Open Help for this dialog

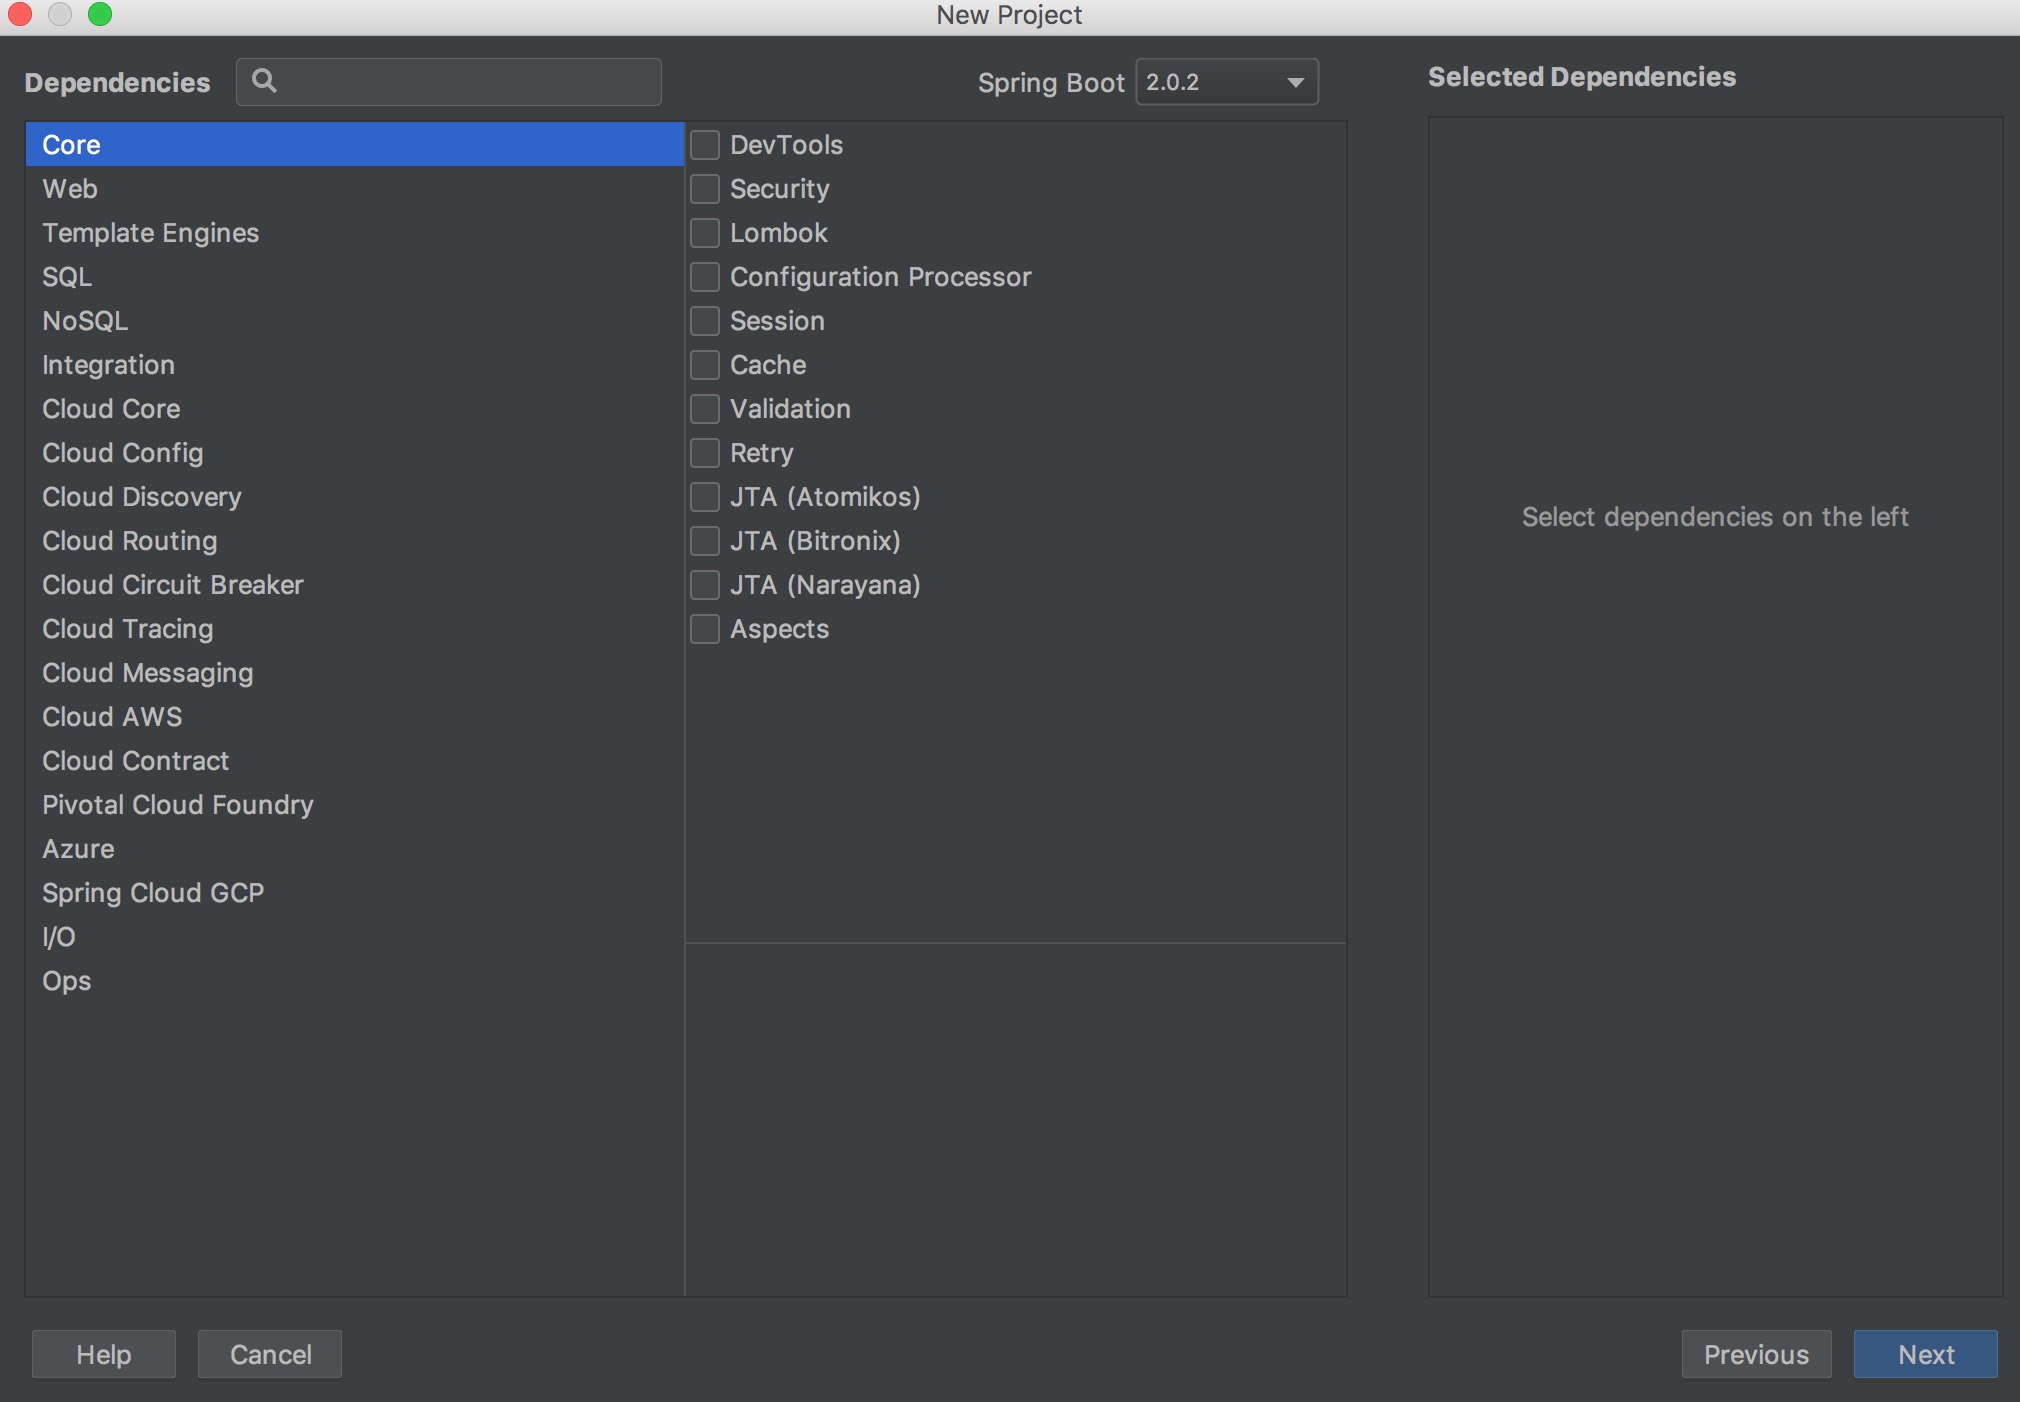pos(104,1354)
